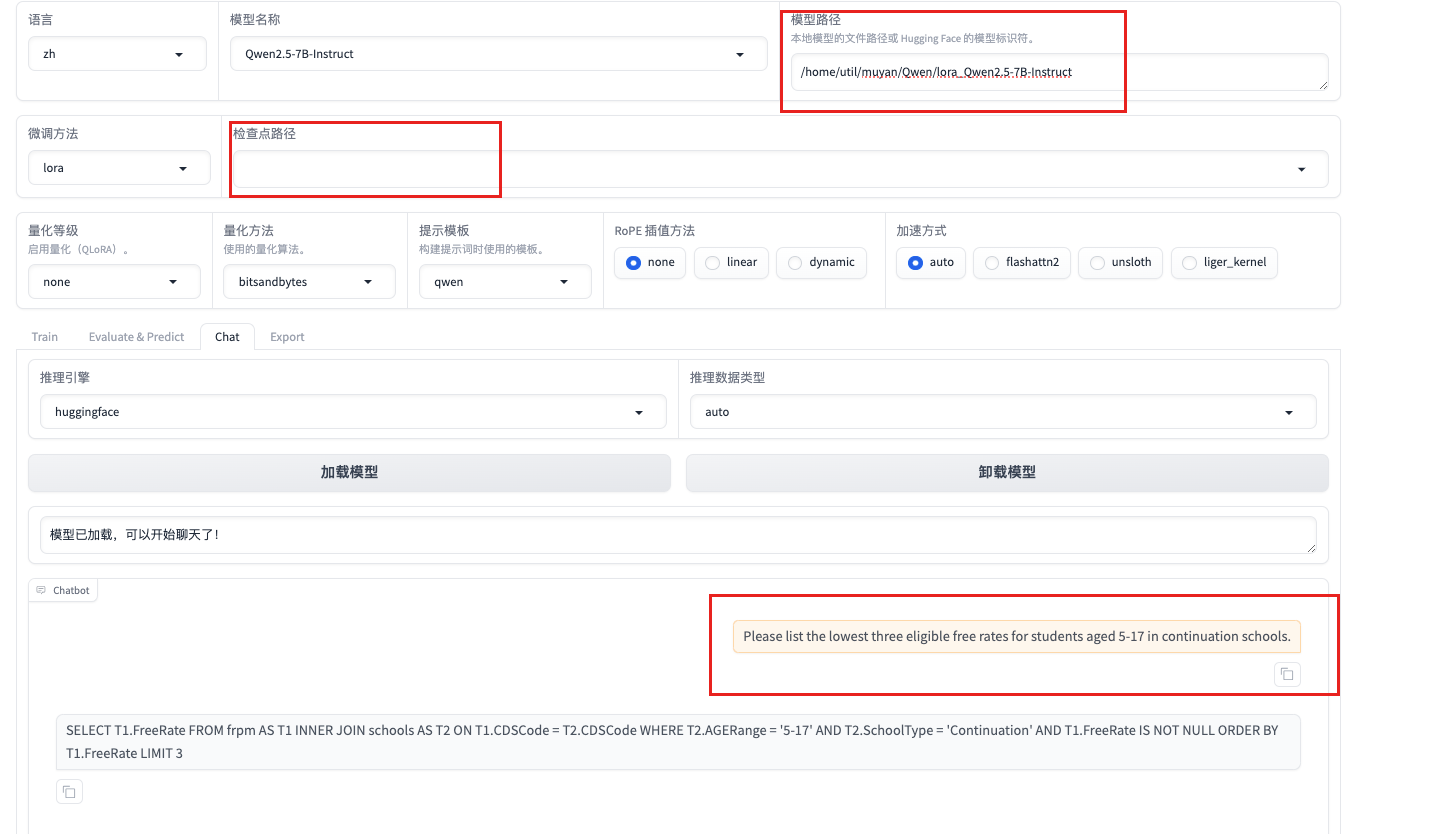Enable flashattn2 acceleration
1436x834 pixels.
coord(1022,263)
